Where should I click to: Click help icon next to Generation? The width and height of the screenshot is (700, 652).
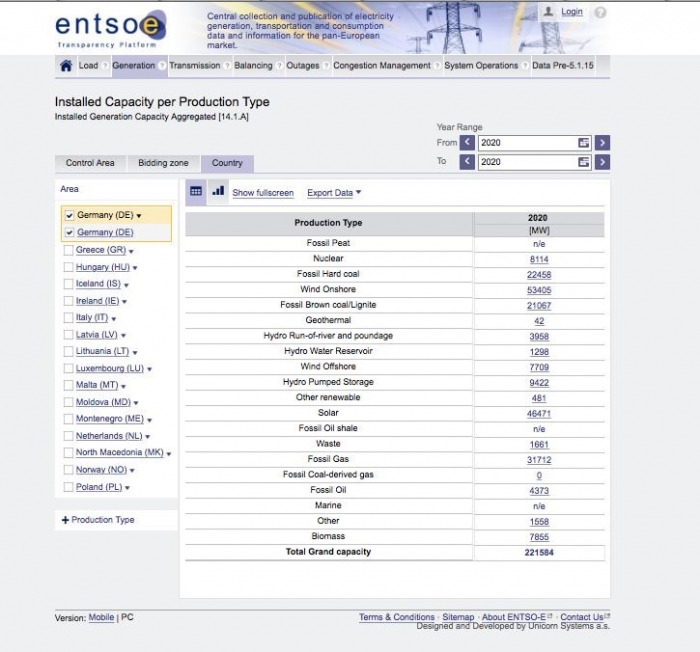(x=162, y=66)
